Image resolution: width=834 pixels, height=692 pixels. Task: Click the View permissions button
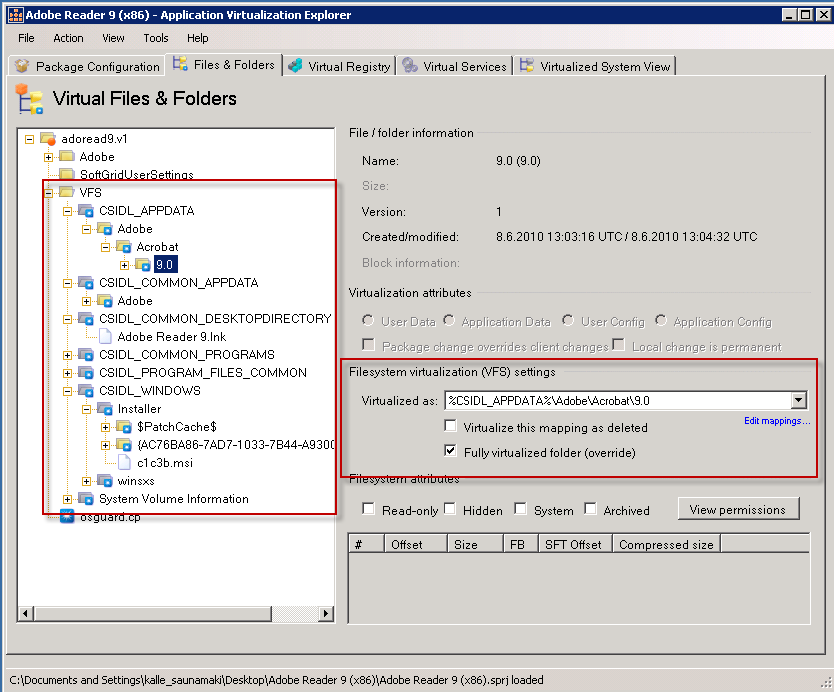click(x=738, y=509)
